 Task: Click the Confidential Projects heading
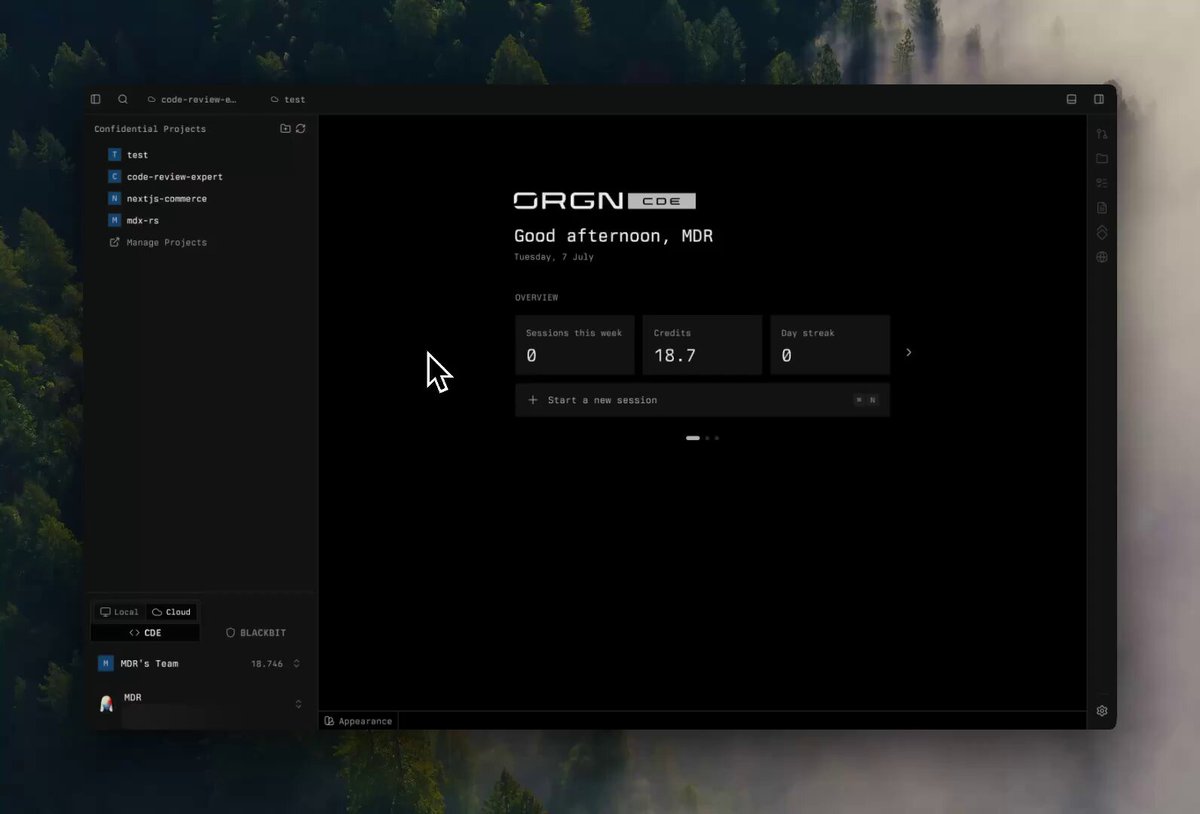click(x=150, y=129)
